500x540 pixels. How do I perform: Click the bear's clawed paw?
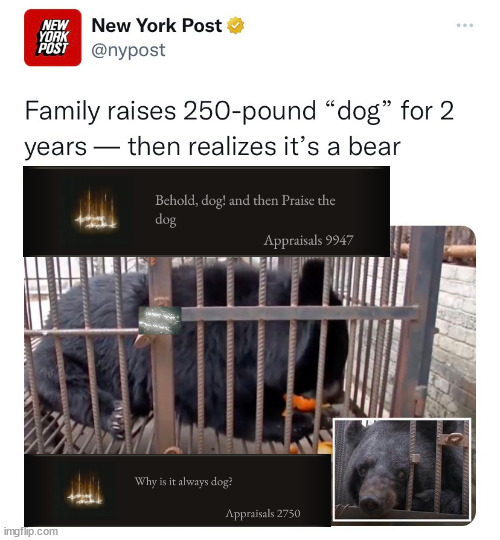116,418
